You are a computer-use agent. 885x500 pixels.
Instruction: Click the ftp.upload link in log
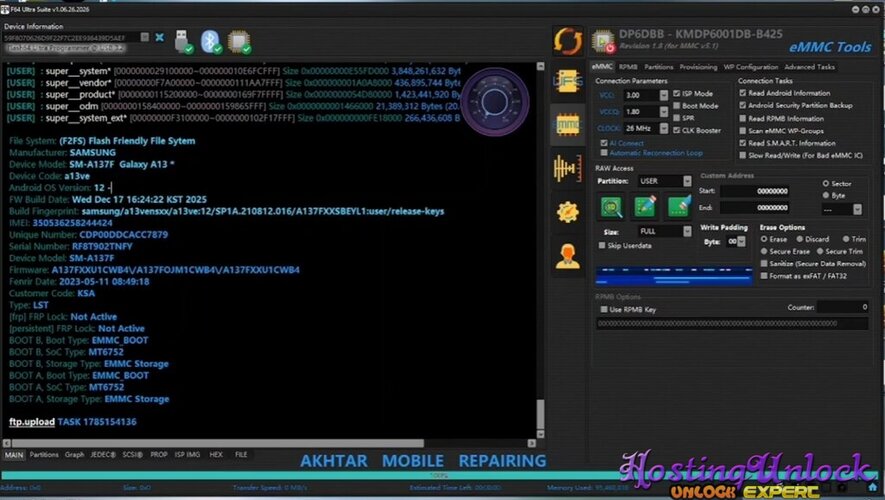32,422
